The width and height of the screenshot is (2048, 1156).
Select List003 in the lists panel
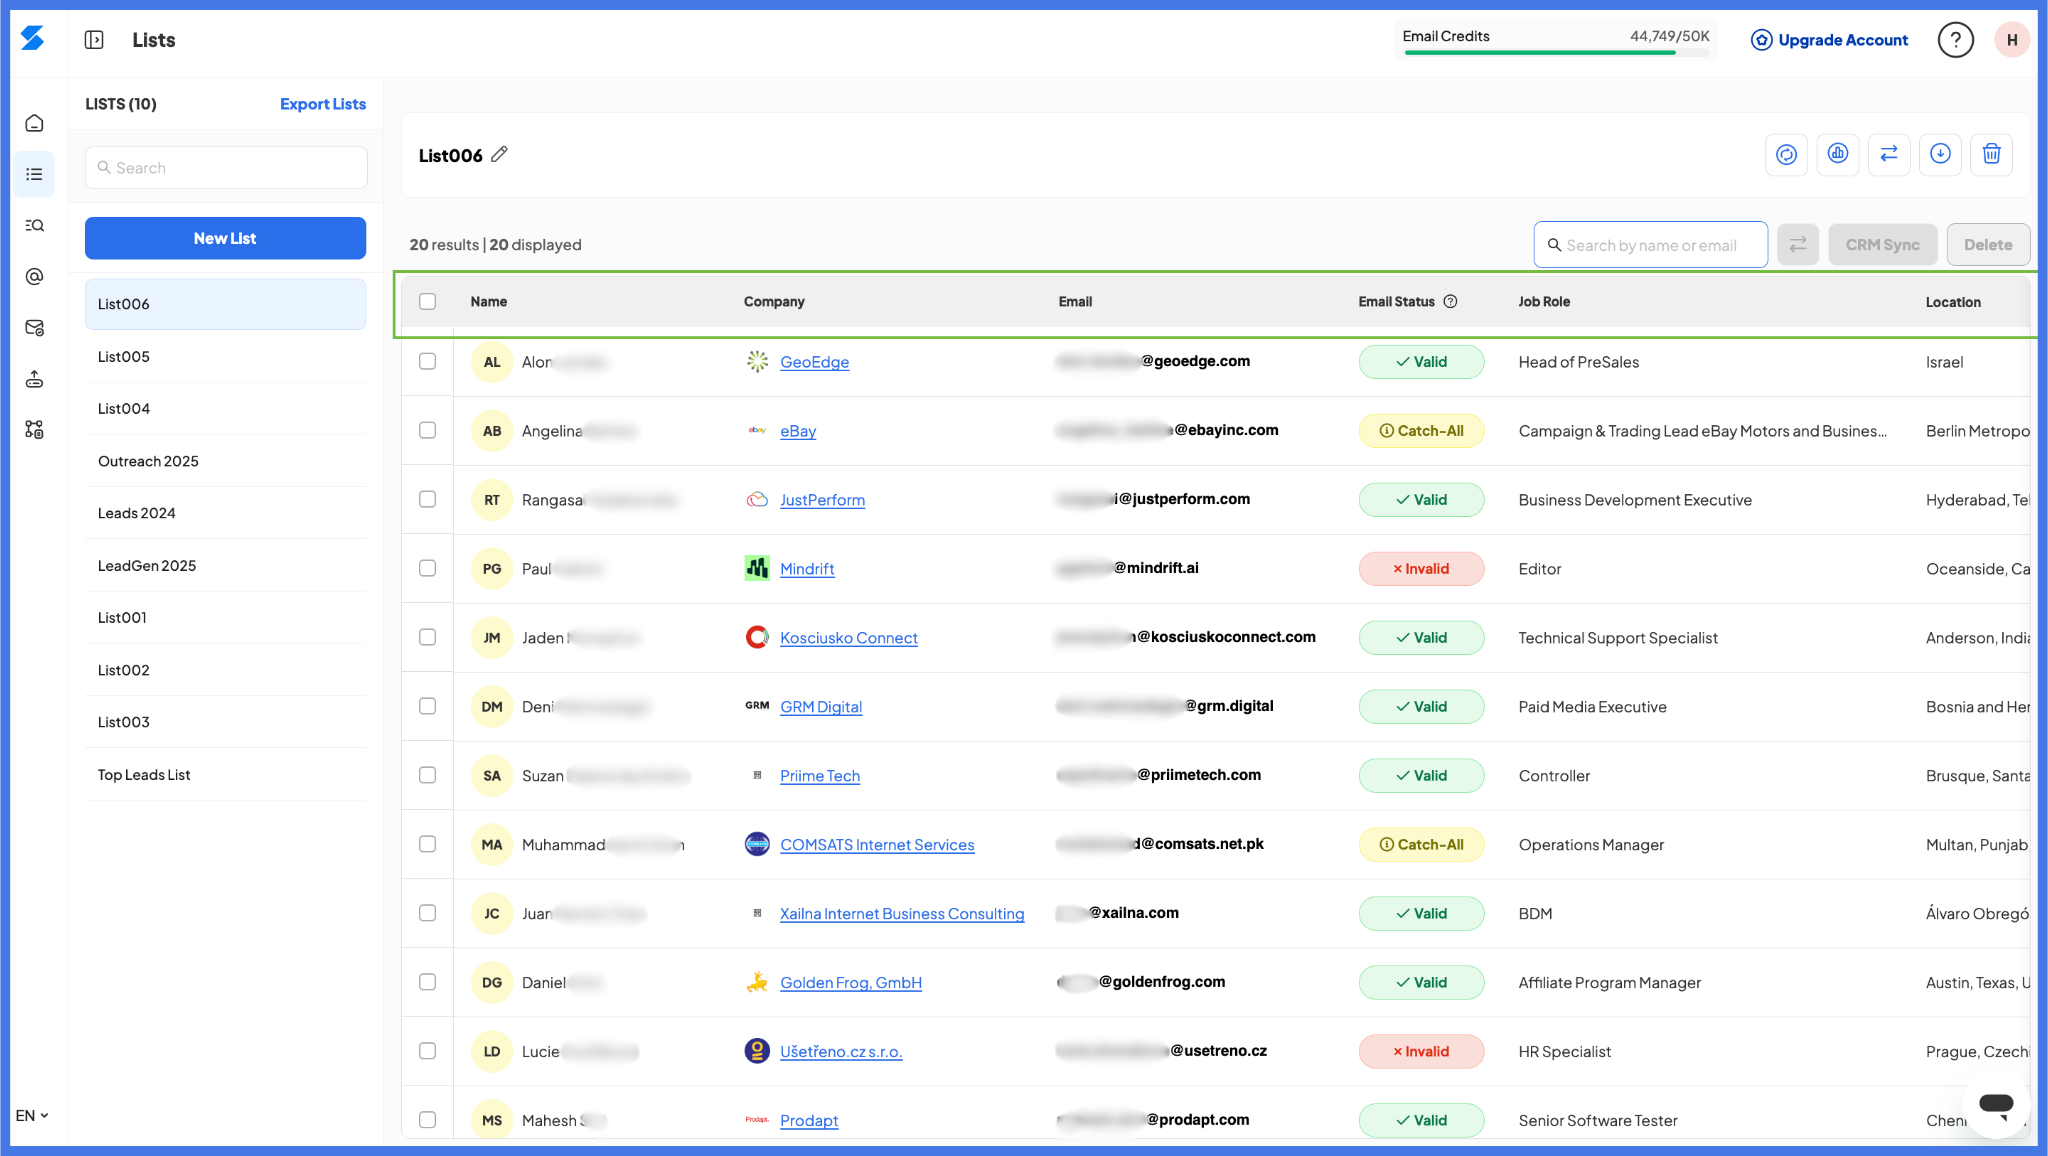[x=225, y=722]
